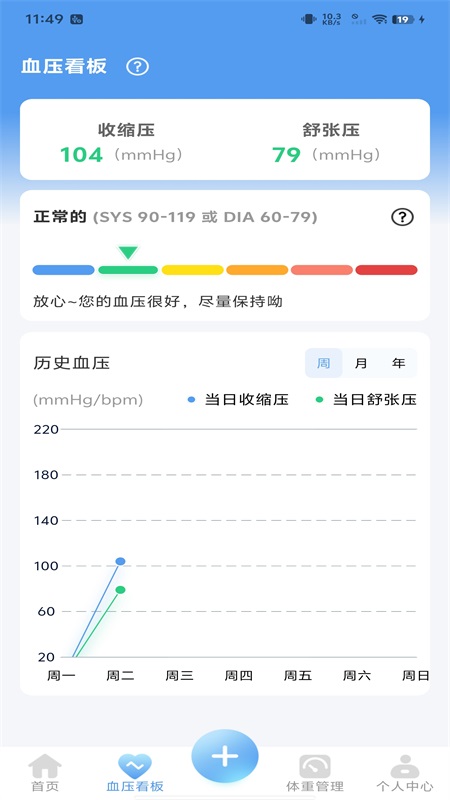Screen dimensions: 450x800
Task: Tap the help icon beside 血压看板 title
Action: tap(137, 67)
